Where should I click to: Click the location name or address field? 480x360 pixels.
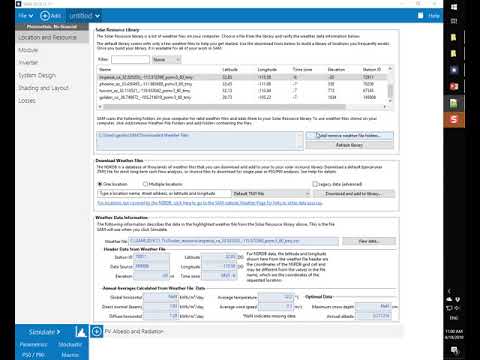164,194
